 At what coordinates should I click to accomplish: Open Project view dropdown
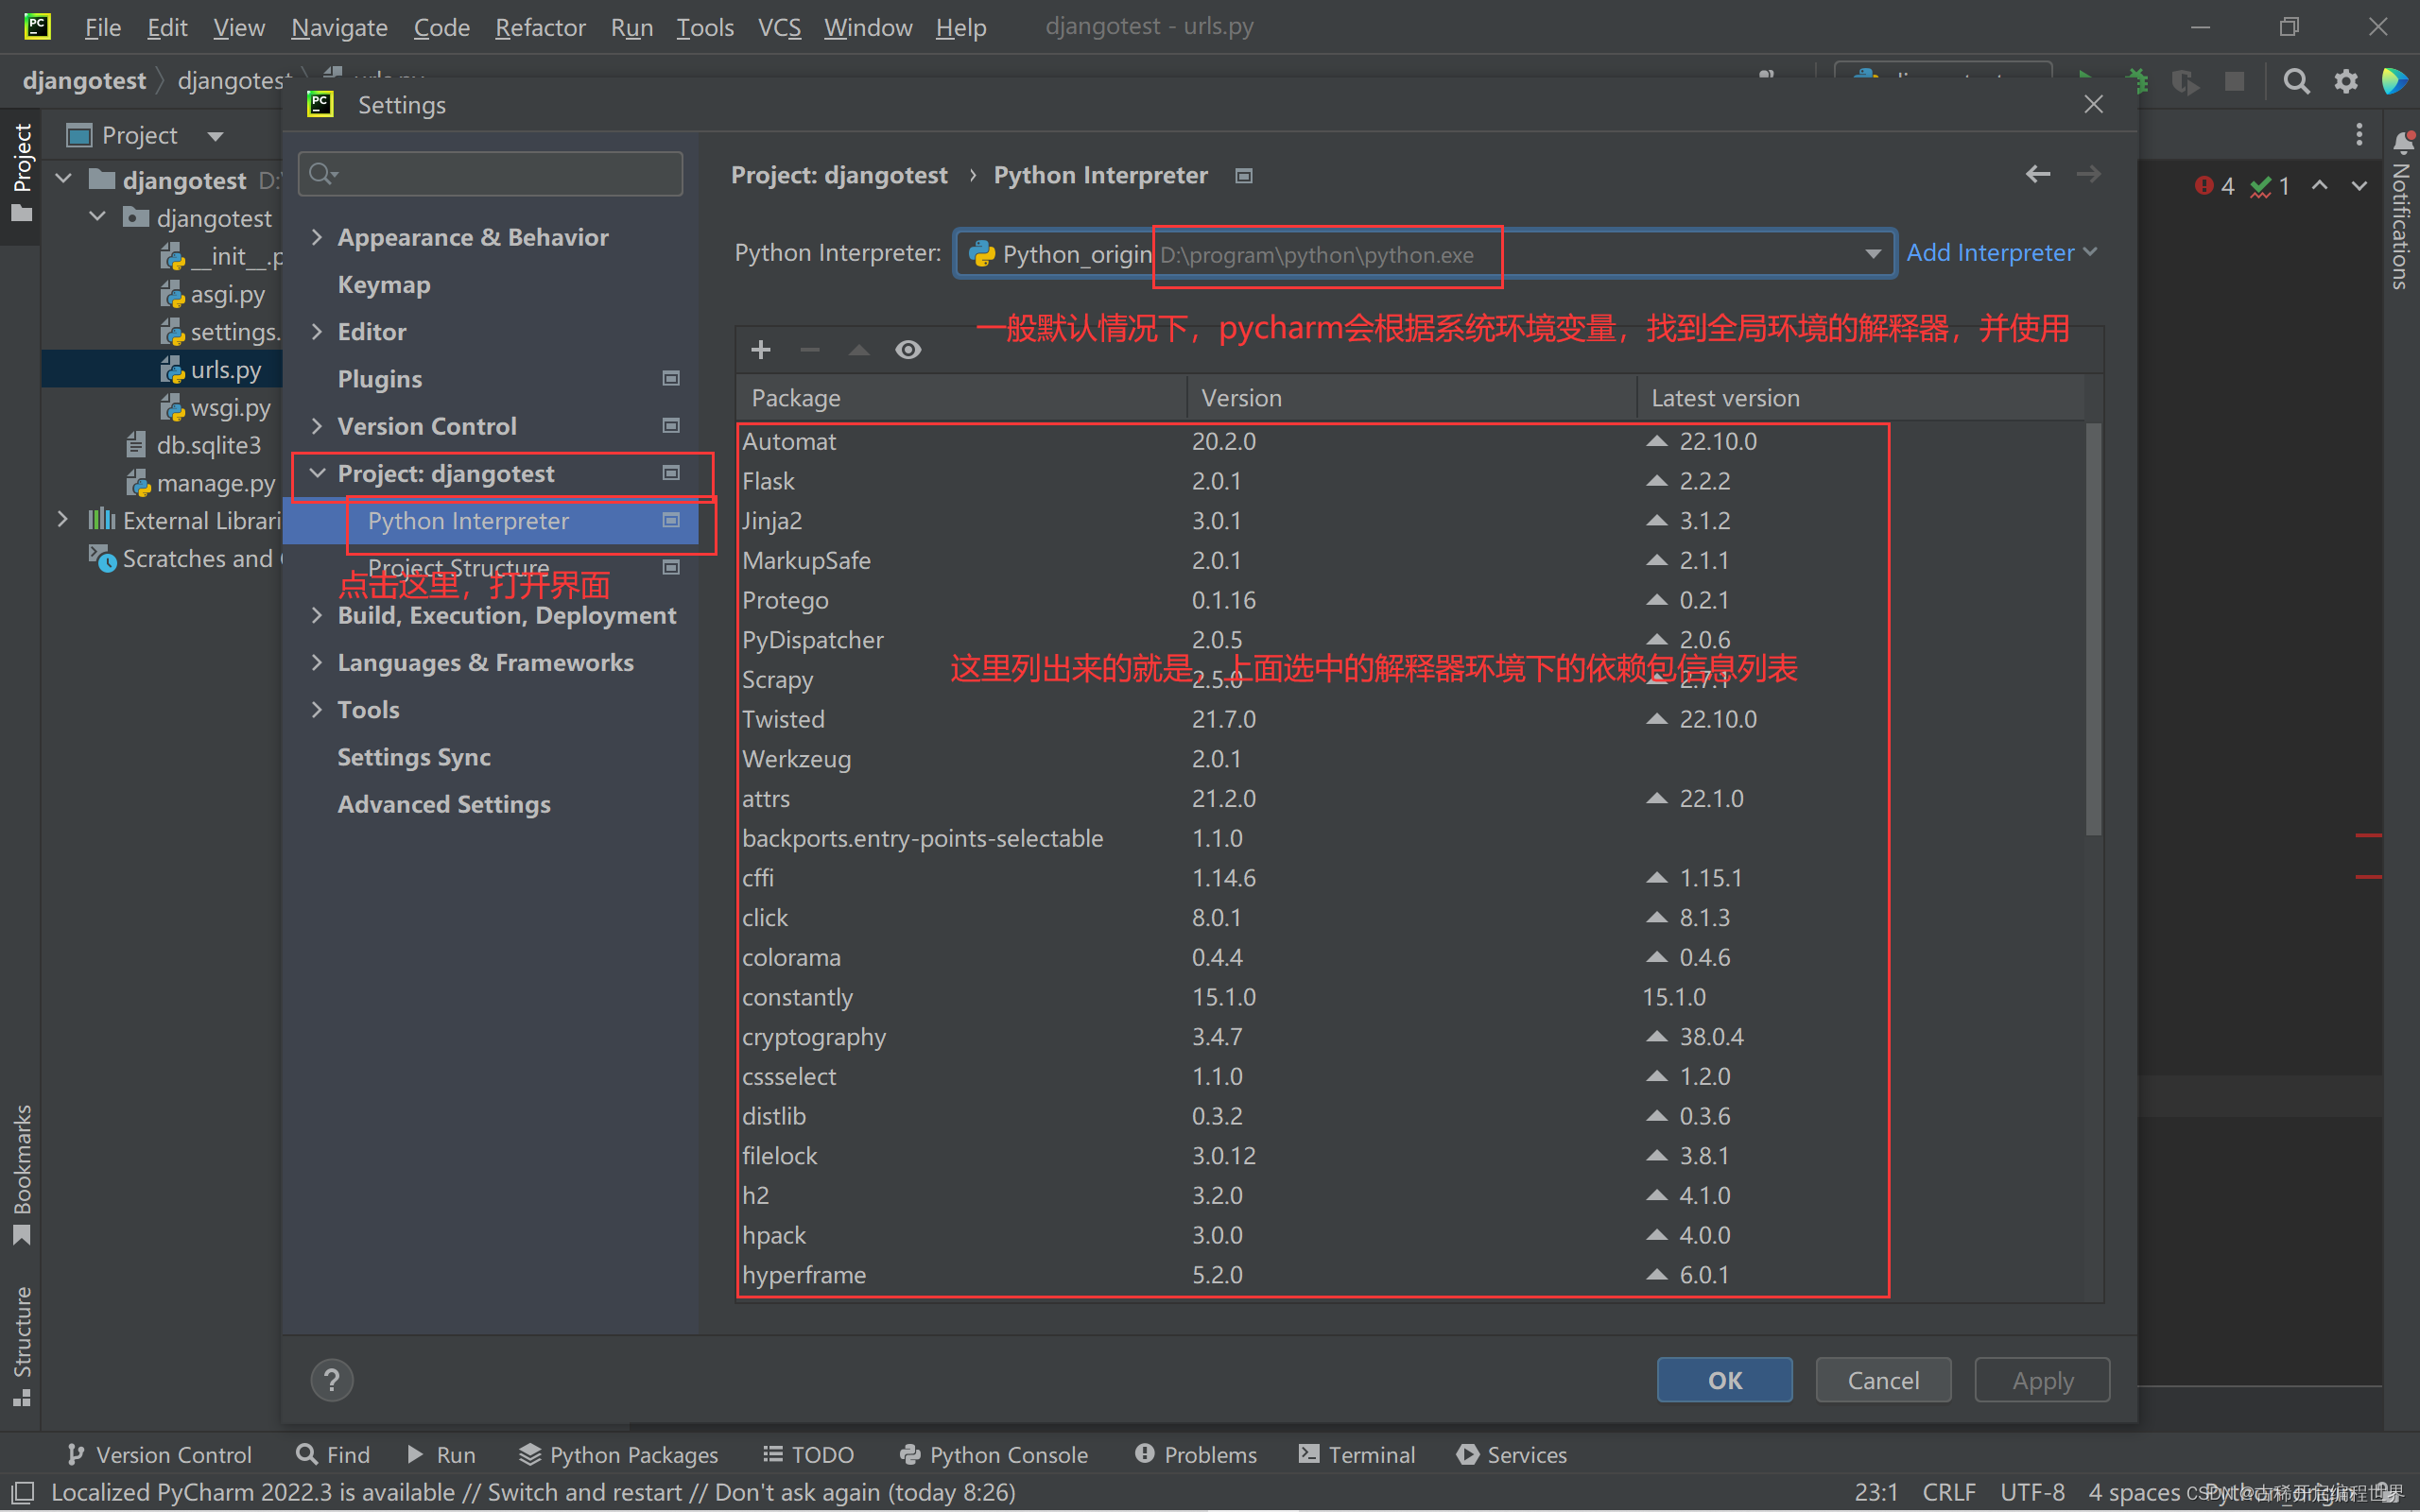coord(215,135)
